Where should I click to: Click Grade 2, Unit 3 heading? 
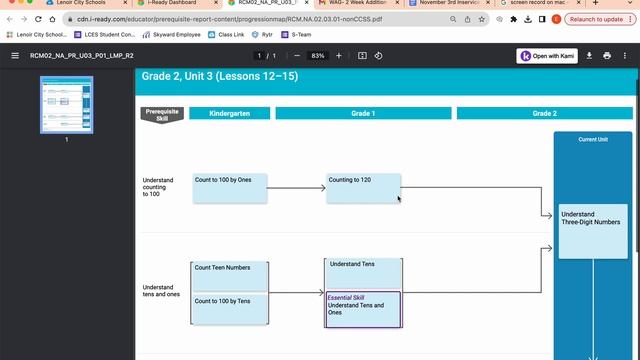(220, 76)
